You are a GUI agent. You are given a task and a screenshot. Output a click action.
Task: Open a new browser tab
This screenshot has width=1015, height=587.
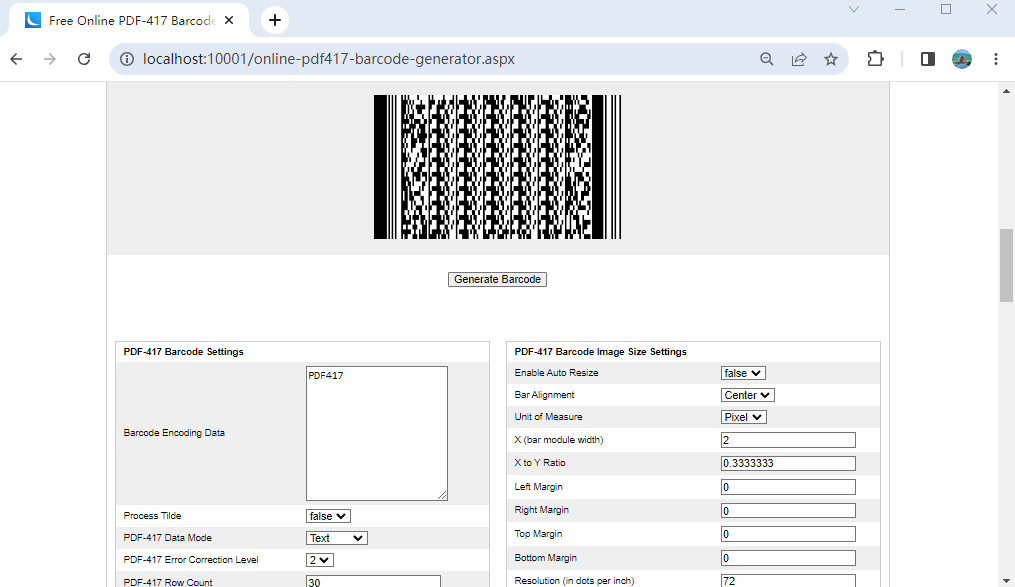coord(274,19)
